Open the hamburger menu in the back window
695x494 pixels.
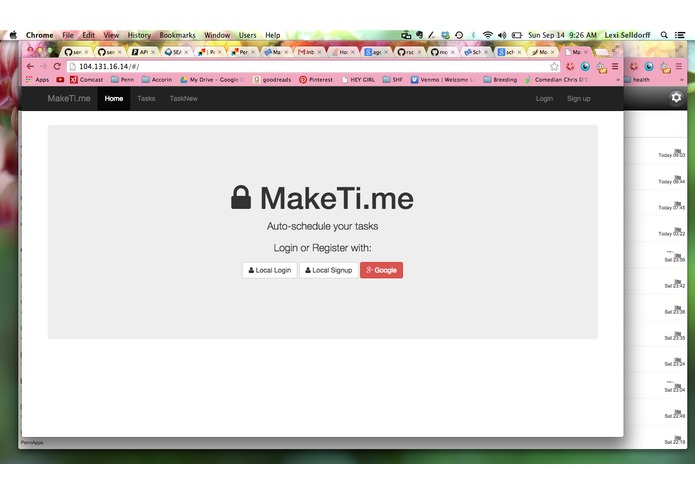pyautogui.click(x=679, y=66)
